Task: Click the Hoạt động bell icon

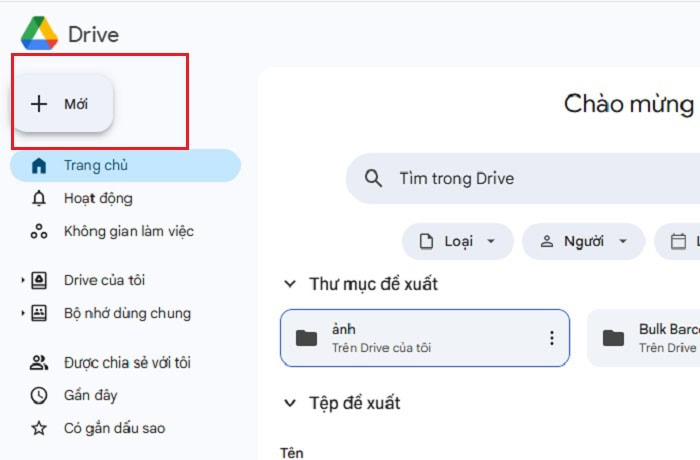Action: 39,199
